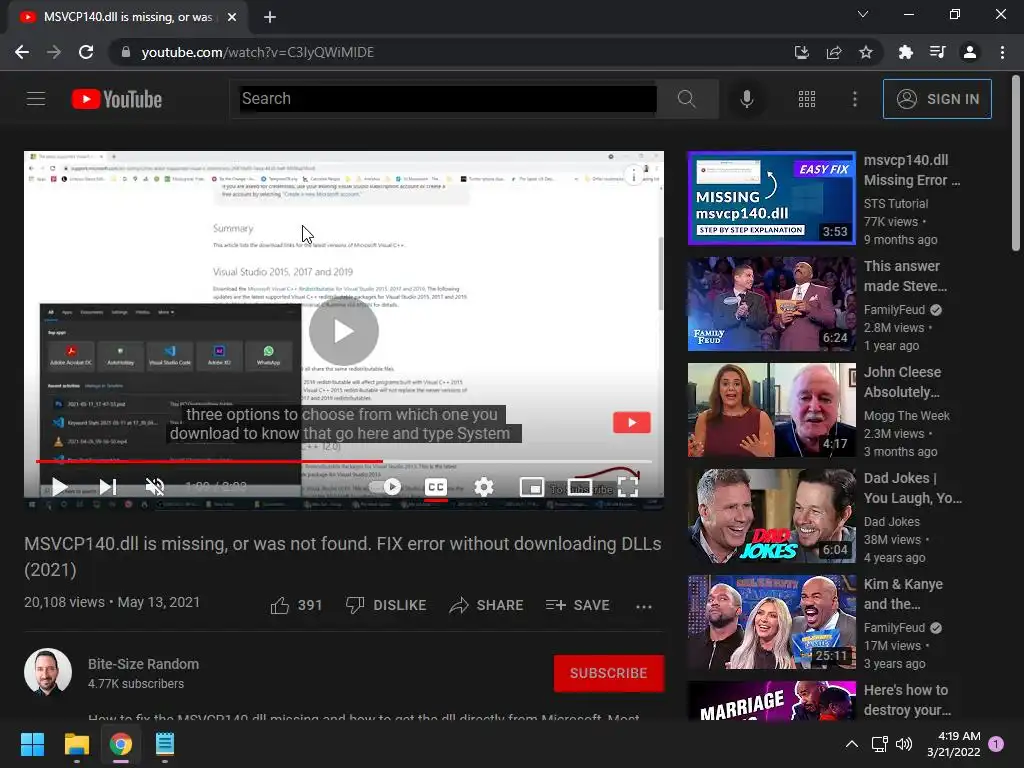Open the SHARE dialog
The height and width of the screenshot is (768, 1024).
pos(487,605)
